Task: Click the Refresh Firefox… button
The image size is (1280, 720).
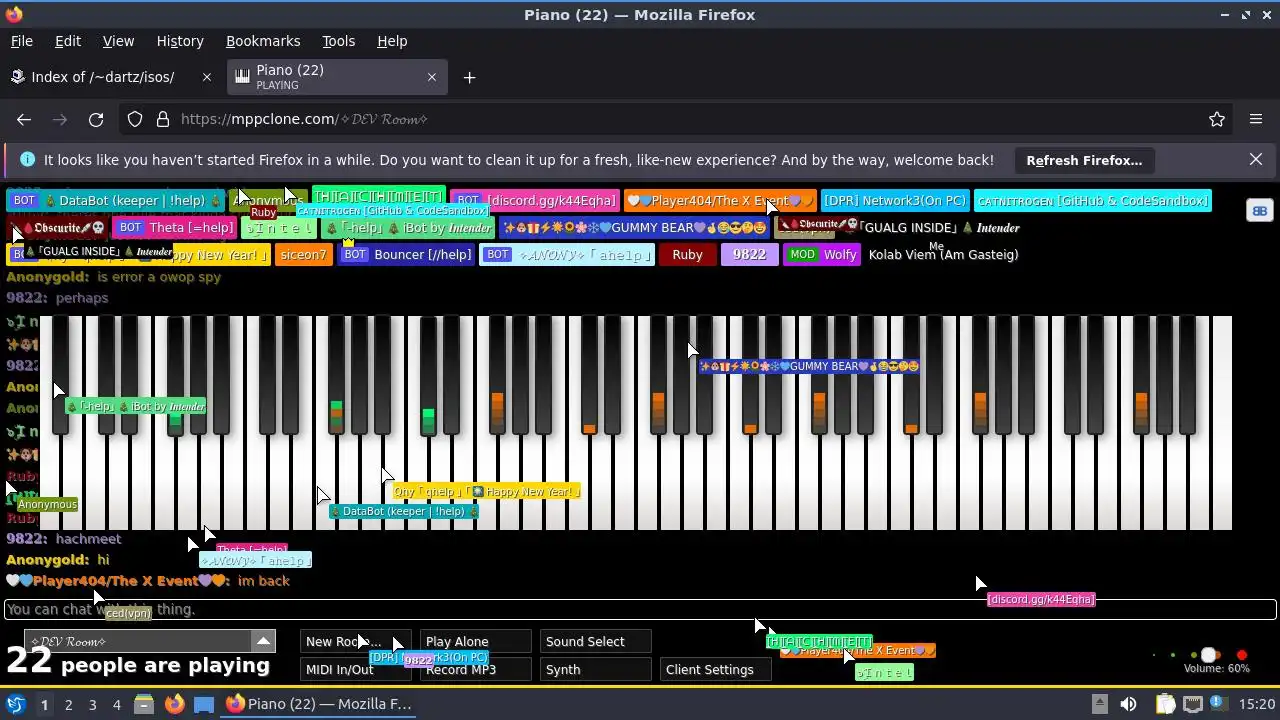Action: tap(1084, 160)
